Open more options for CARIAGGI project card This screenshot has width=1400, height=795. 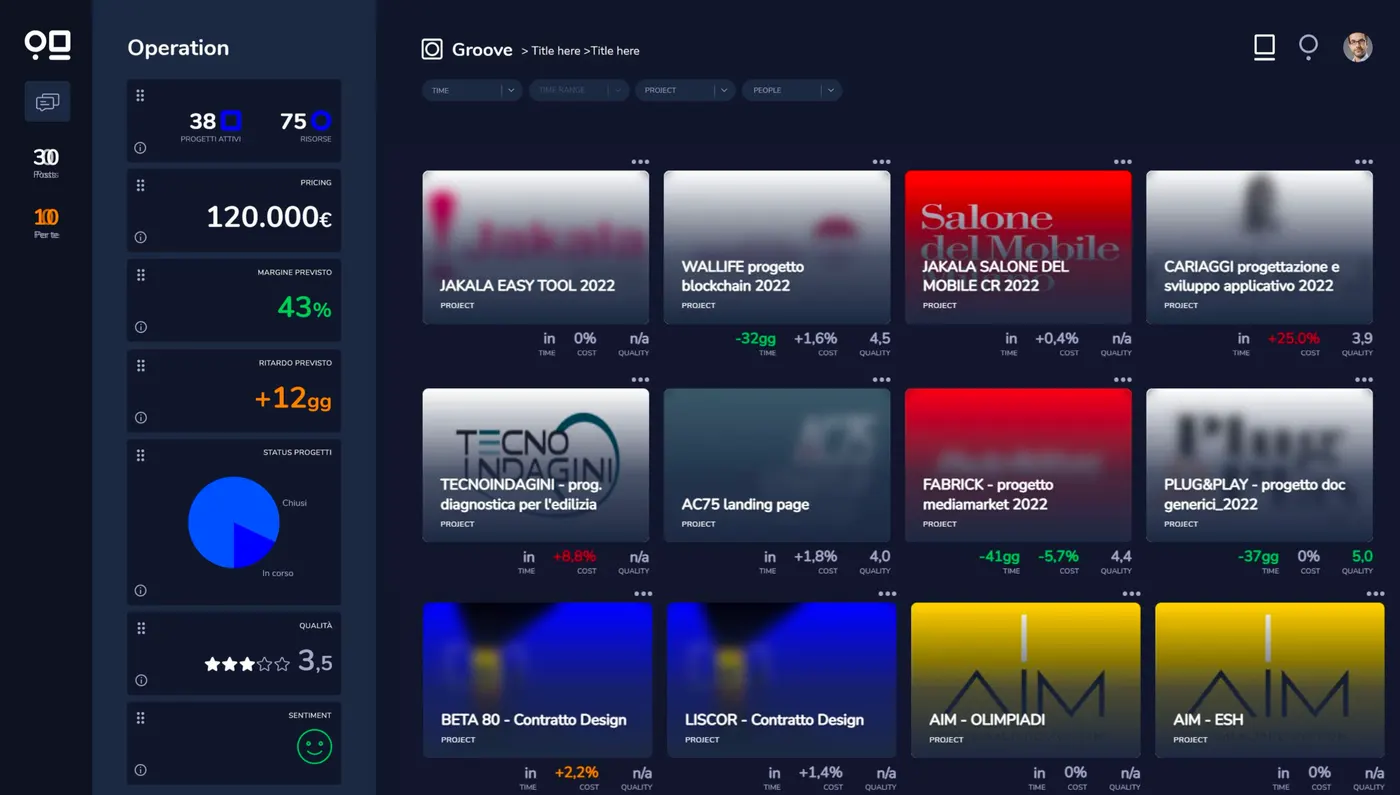coord(1364,162)
